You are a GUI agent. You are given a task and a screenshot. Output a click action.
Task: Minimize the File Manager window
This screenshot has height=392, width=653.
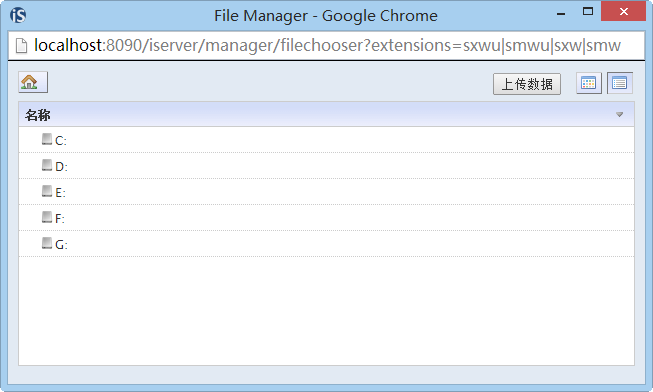(561, 14)
